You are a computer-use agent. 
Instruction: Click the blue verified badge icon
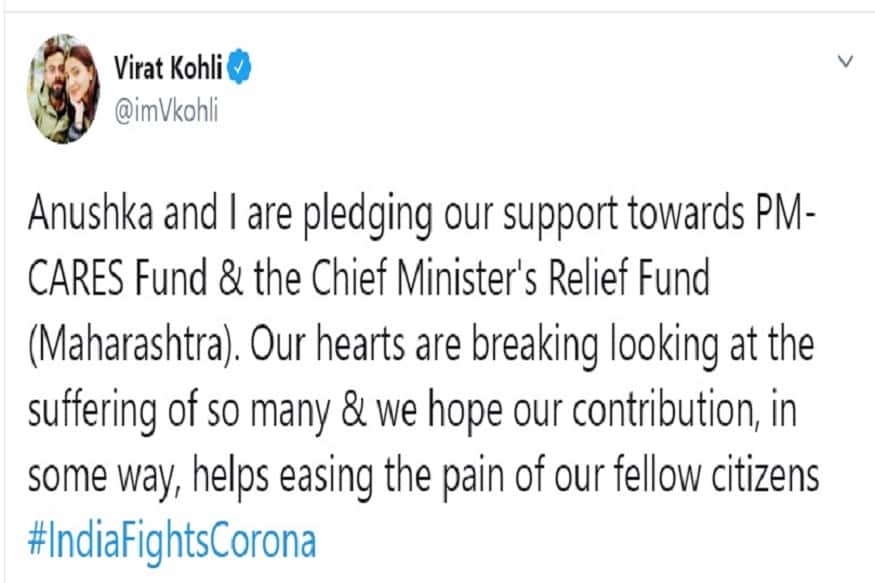tap(239, 67)
